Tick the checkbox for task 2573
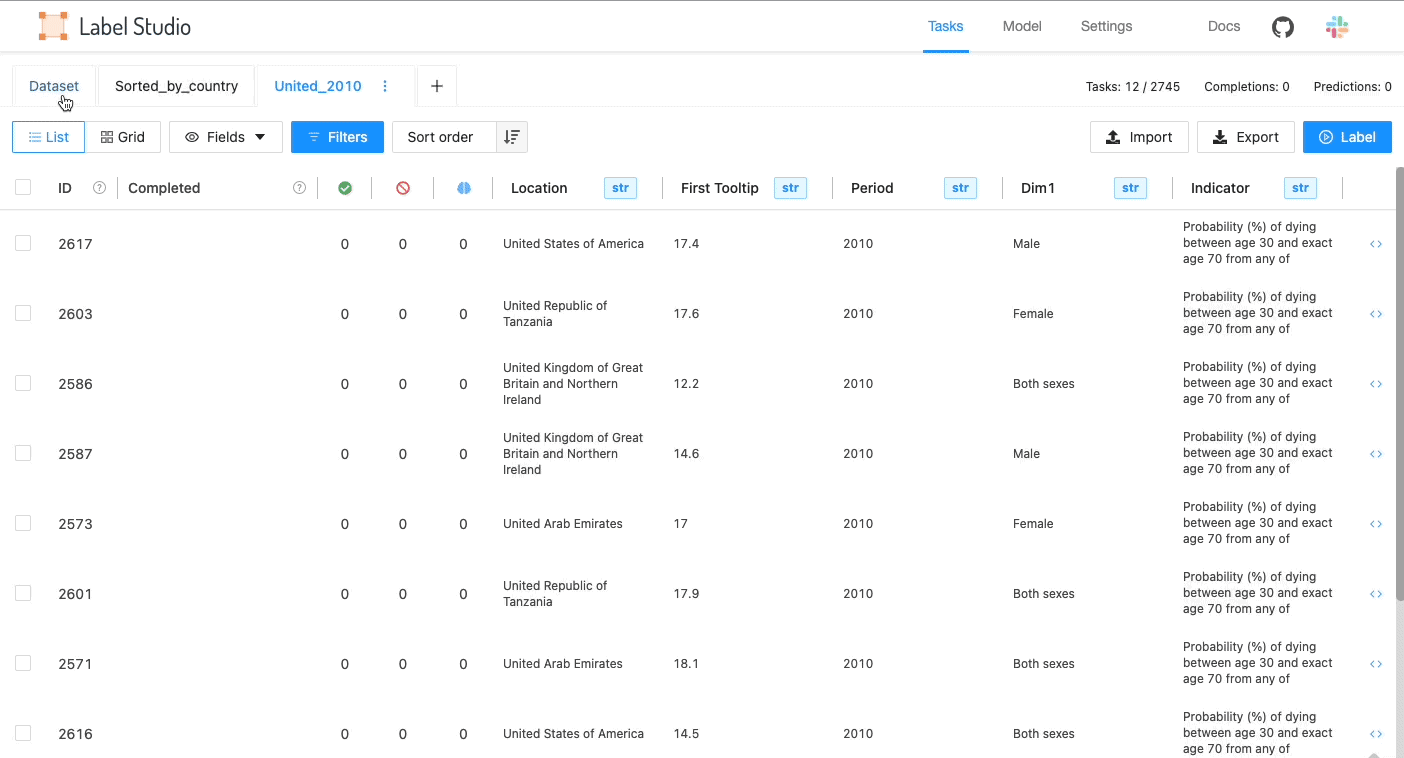 [x=23, y=523]
